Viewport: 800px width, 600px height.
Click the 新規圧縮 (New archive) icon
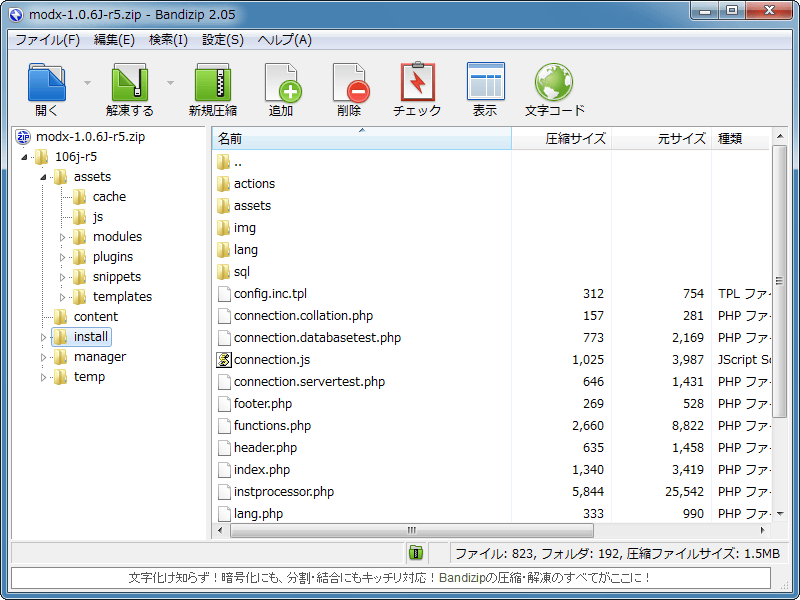coord(213,82)
